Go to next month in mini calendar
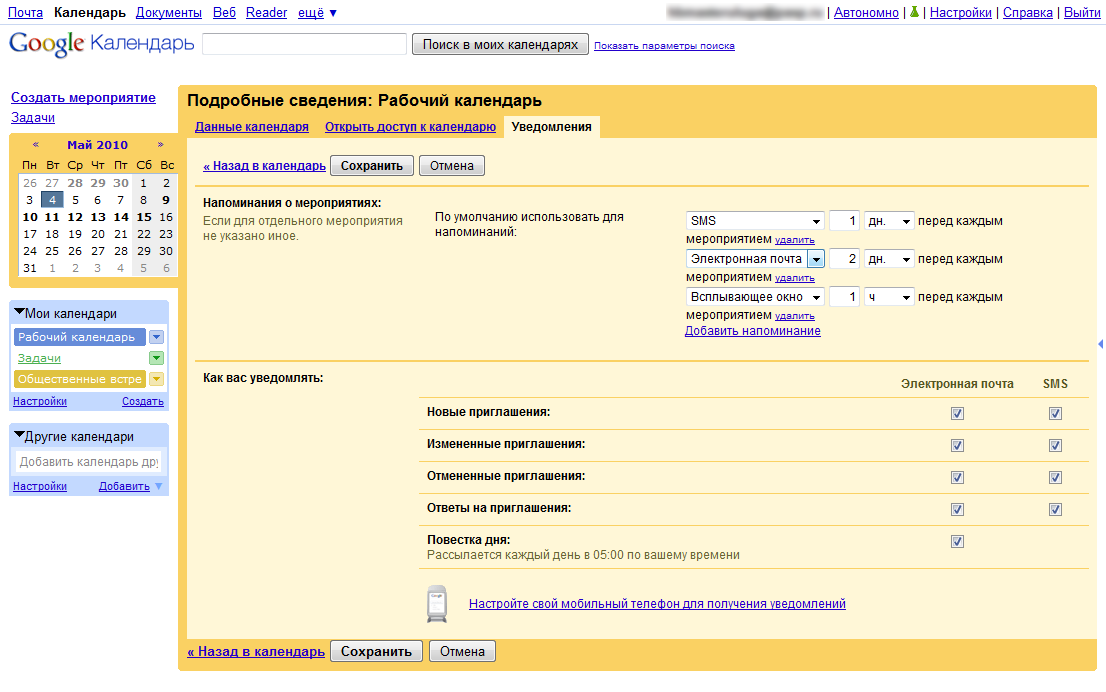This screenshot has height=692, width=1106. coord(160,145)
